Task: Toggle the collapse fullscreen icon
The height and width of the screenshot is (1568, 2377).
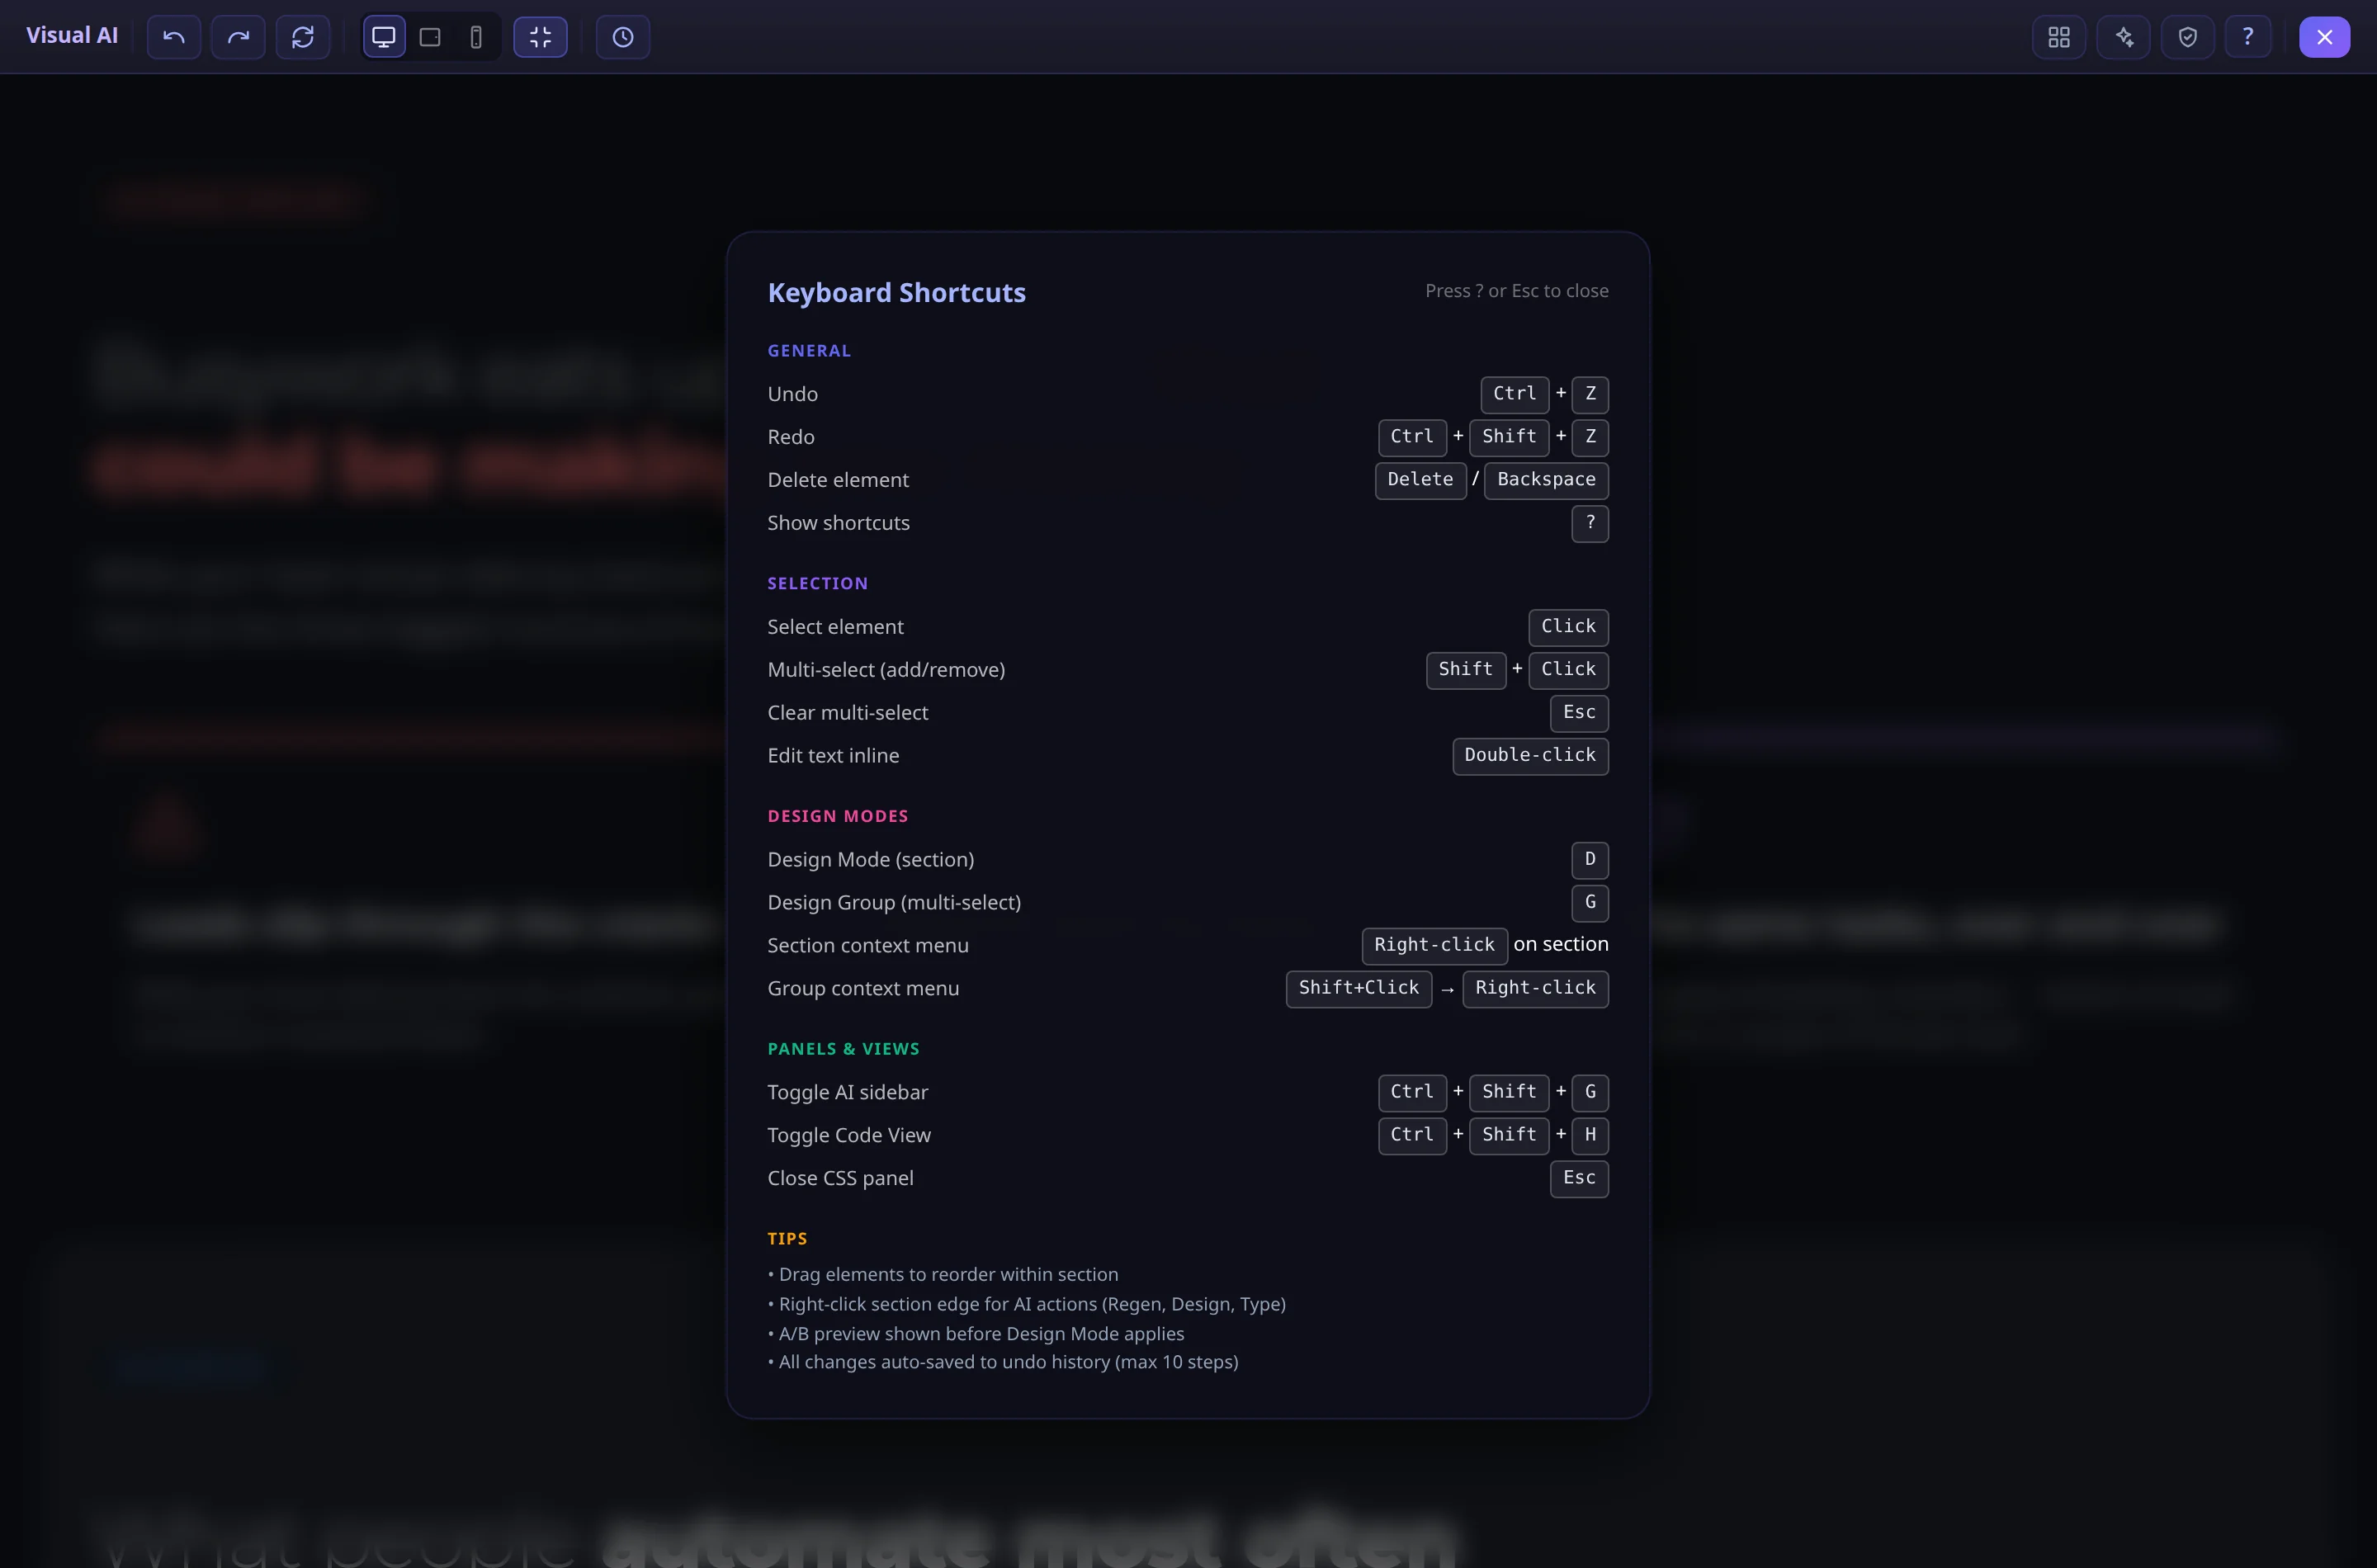Action: pos(540,37)
